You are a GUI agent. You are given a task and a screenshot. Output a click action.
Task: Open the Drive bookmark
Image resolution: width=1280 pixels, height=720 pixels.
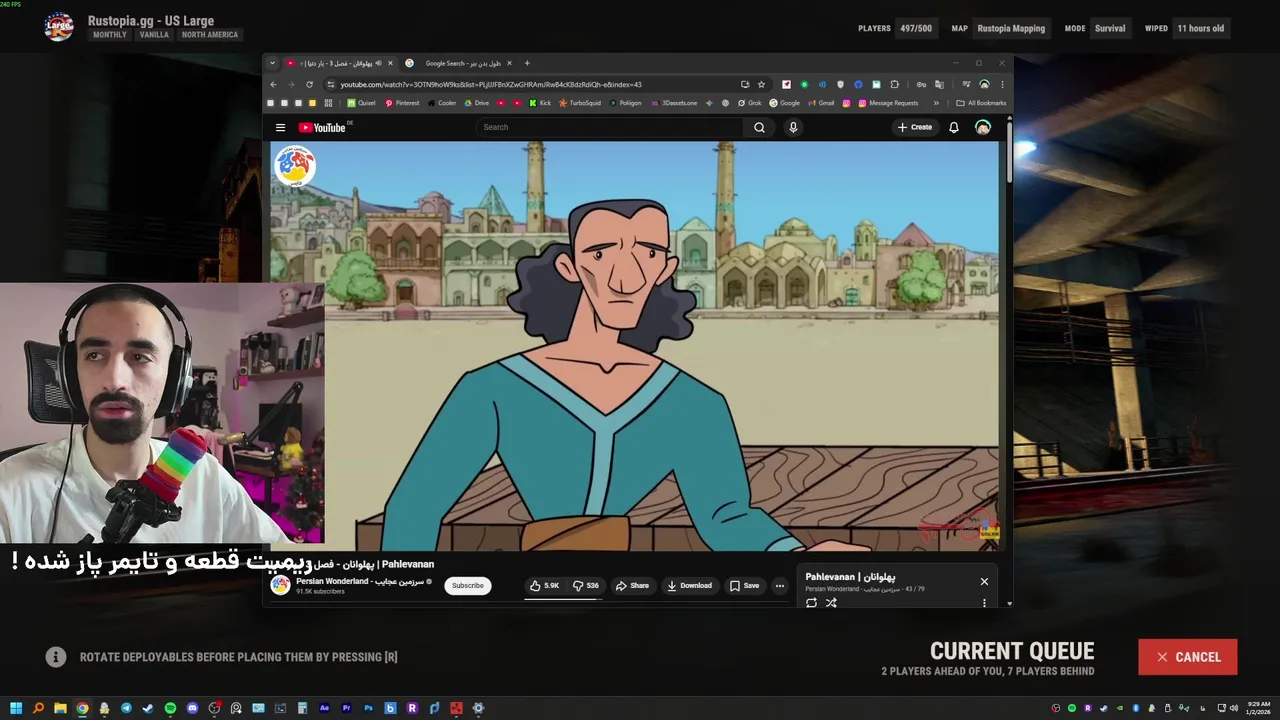coord(476,103)
